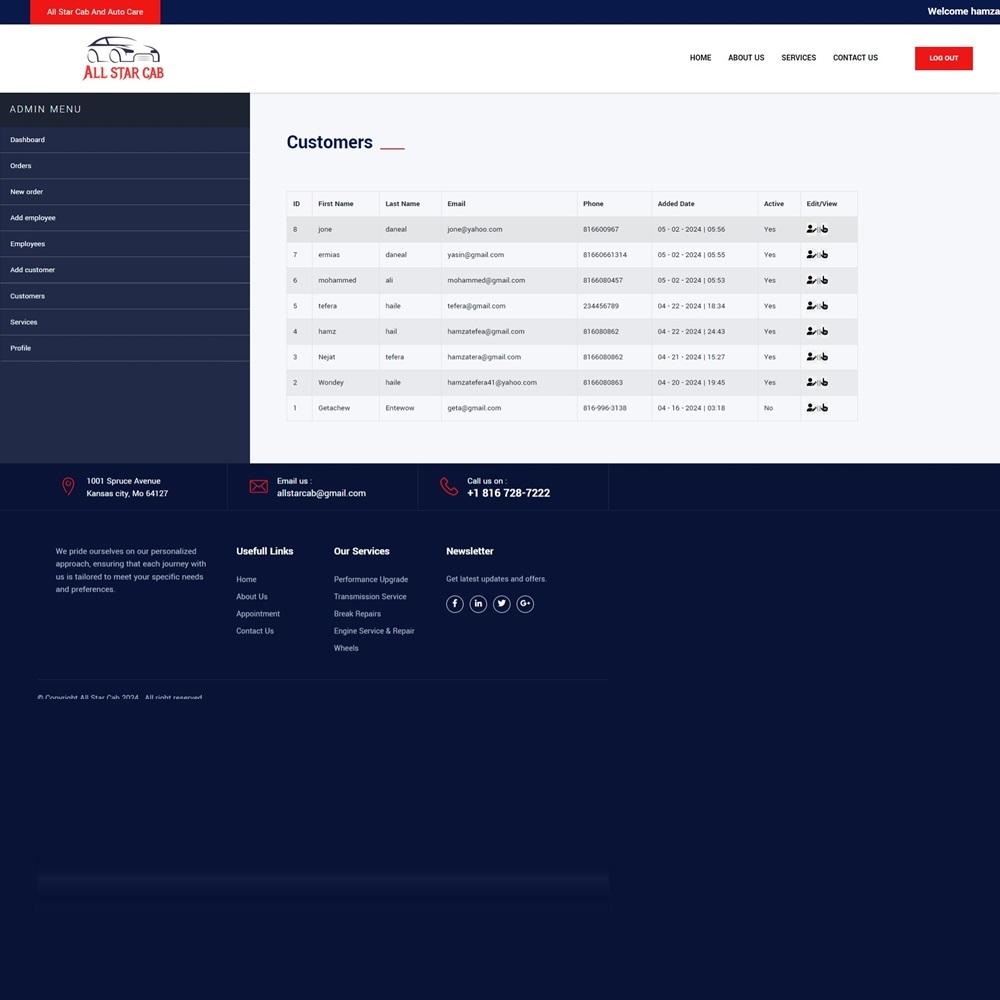The height and width of the screenshot is (1000, 1000).
Task: Open the Facebook icon in footer
Action: (454, 604)
